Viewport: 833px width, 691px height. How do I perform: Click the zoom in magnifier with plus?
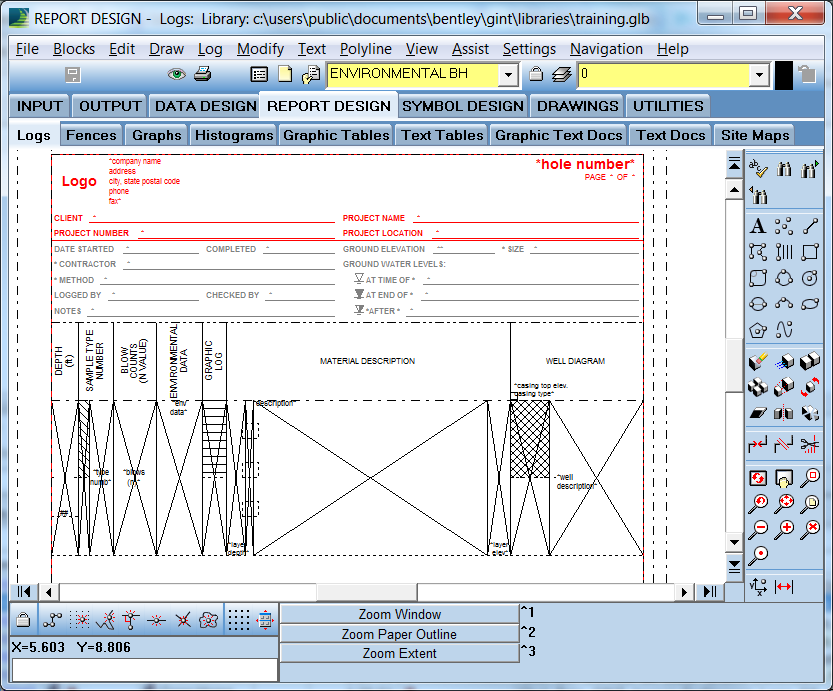[x=784, y=530]
